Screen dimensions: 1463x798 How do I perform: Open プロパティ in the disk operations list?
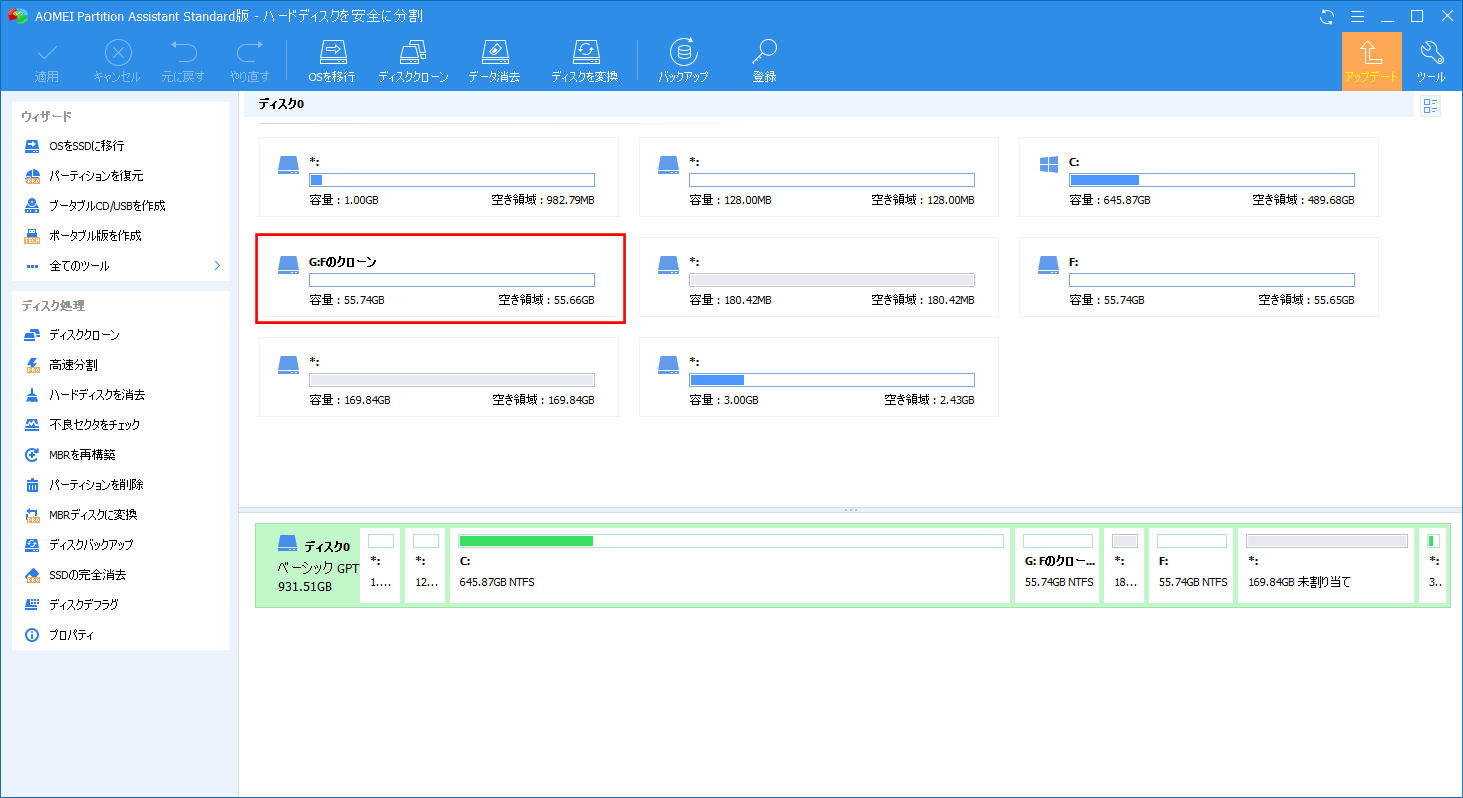tap(71, 635)
